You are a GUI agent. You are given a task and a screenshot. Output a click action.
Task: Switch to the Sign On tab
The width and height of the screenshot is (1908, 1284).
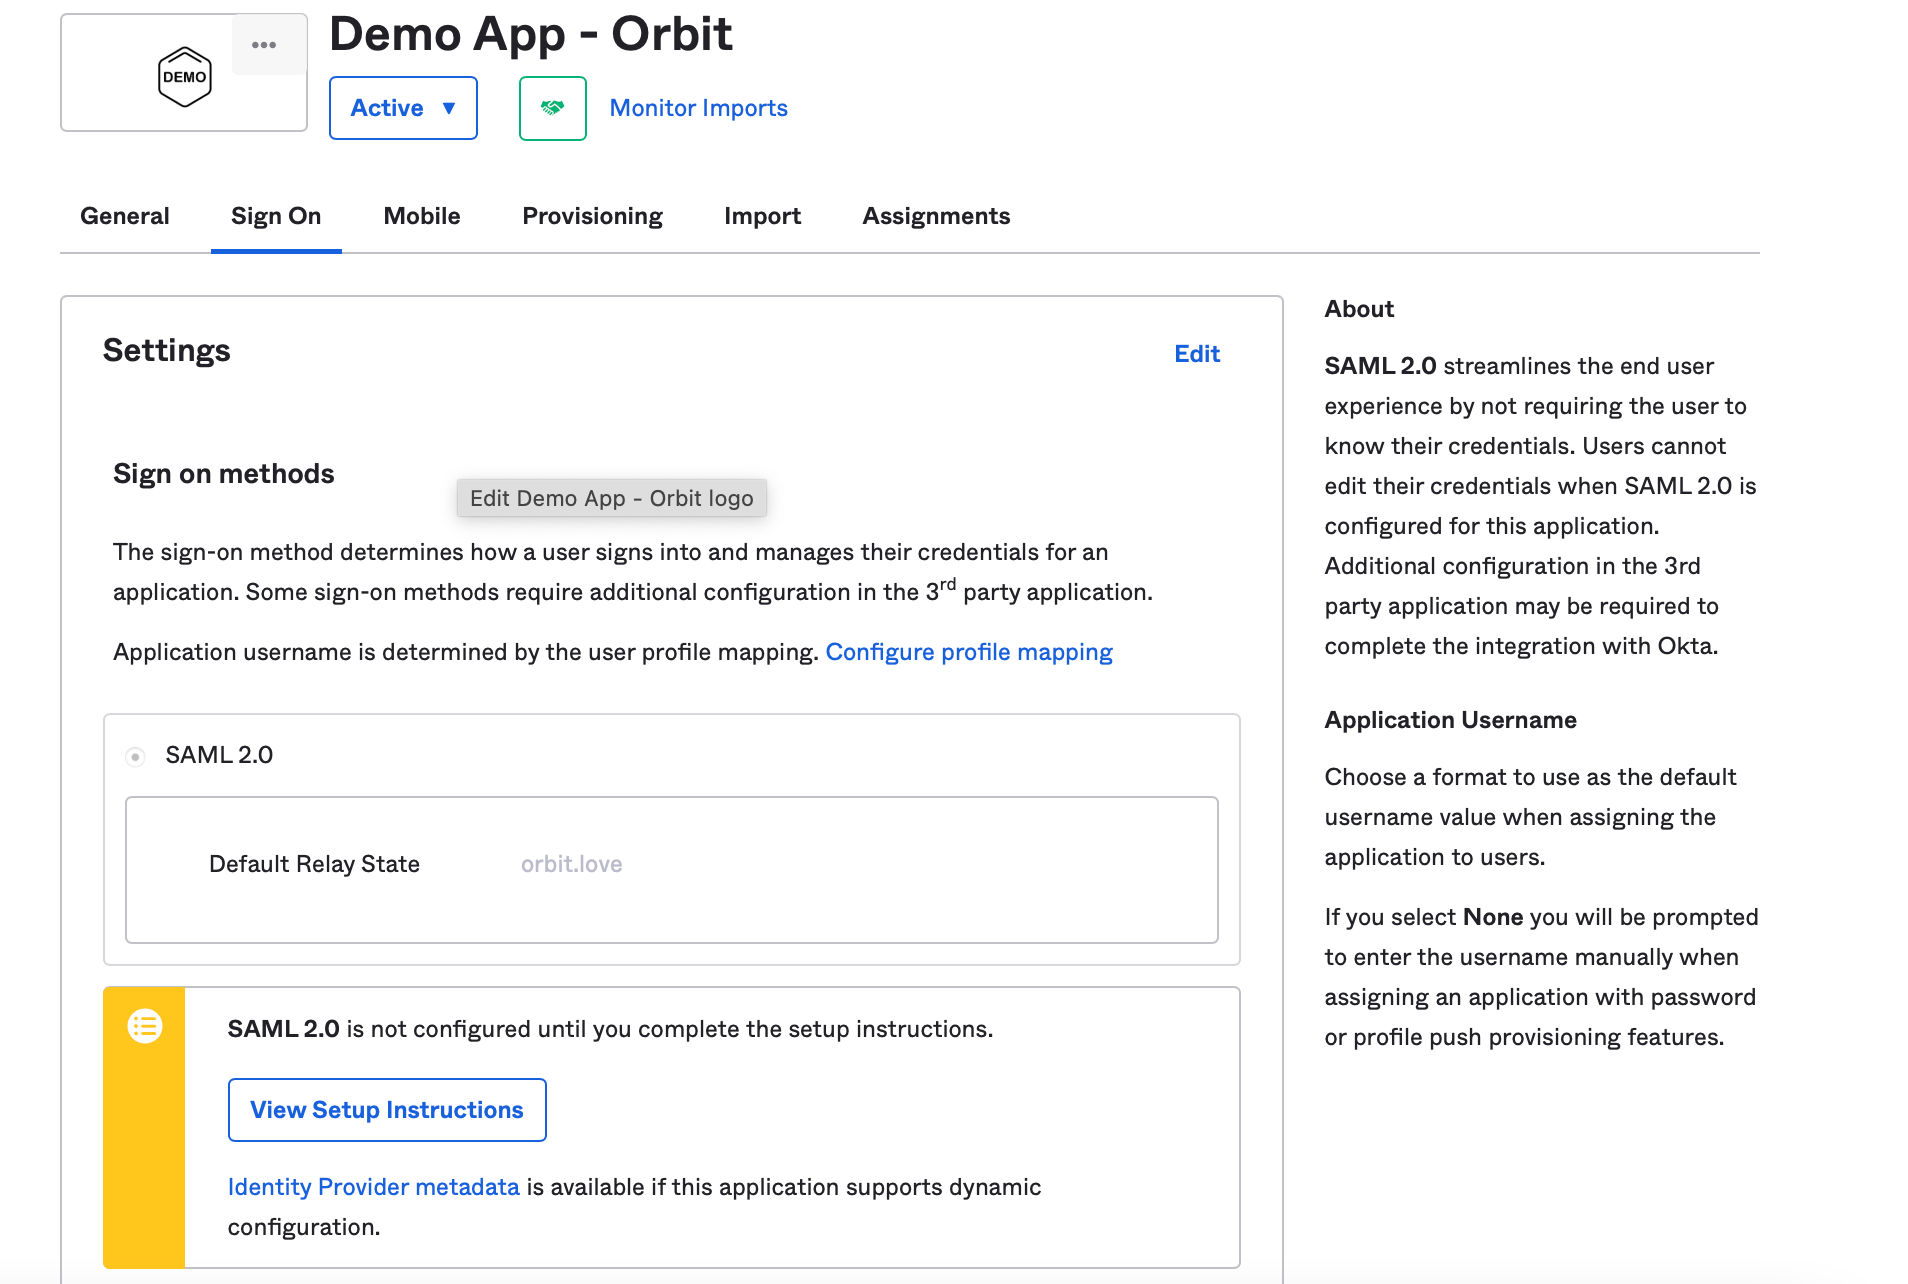[x=276, y=216]
